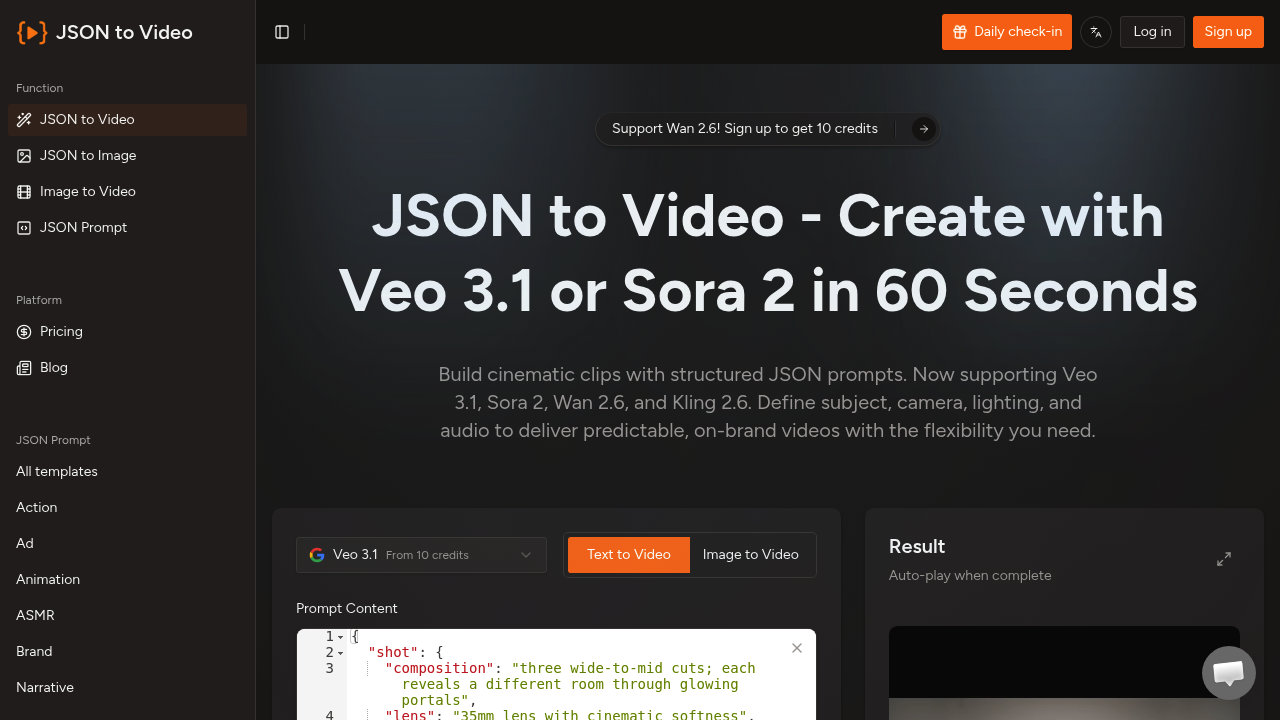Click the Sign up button

1228,31
